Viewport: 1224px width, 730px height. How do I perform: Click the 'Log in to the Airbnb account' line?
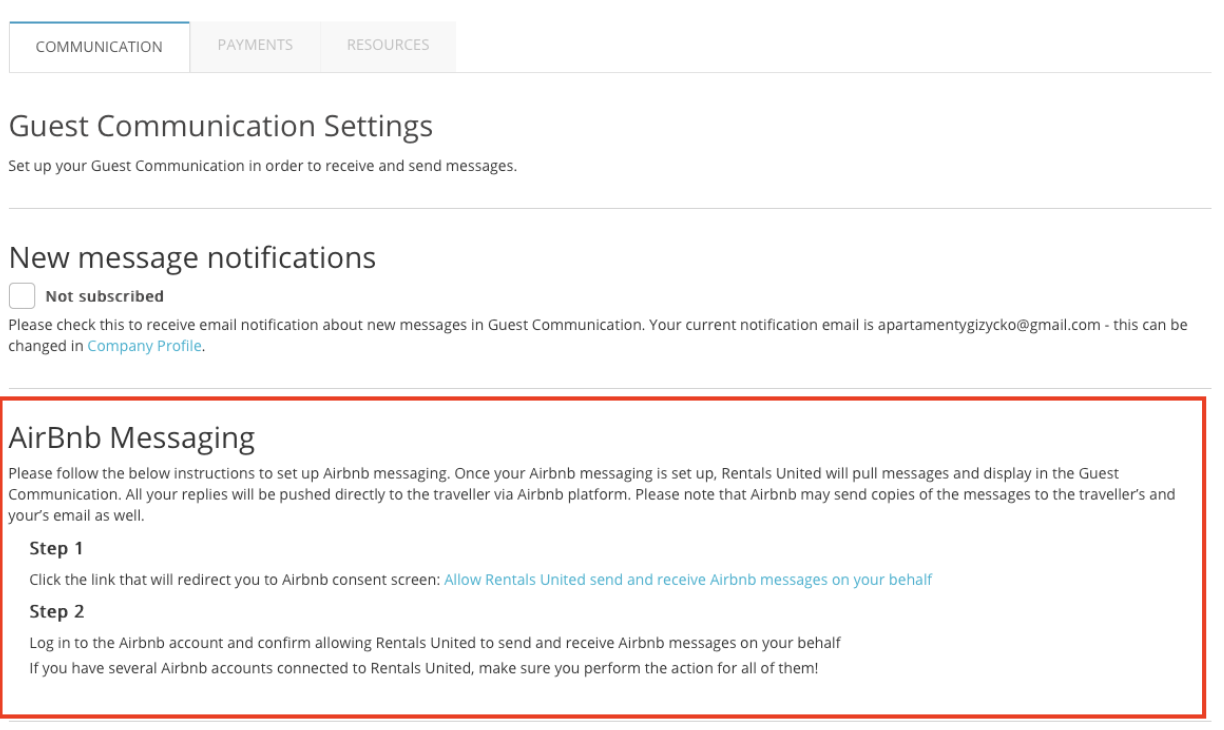click(435, 642)
